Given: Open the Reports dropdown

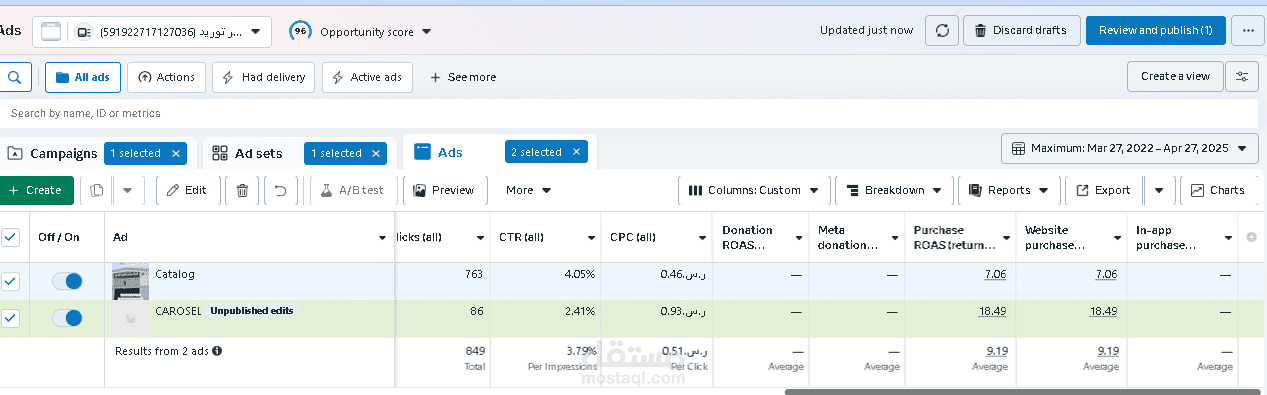Looking at the screenshot, I should tap(1008, 190).
